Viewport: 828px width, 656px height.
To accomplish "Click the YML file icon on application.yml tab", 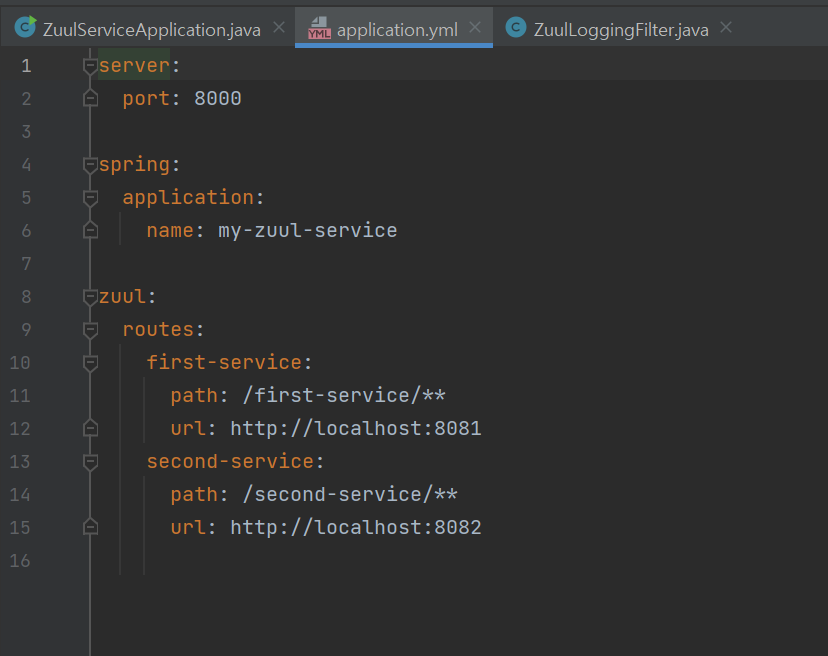I will [319, 28].
